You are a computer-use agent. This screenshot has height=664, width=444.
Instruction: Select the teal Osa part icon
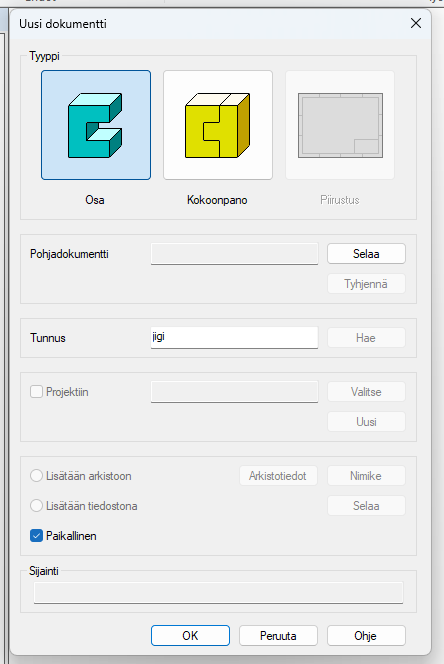click(96, 125)
